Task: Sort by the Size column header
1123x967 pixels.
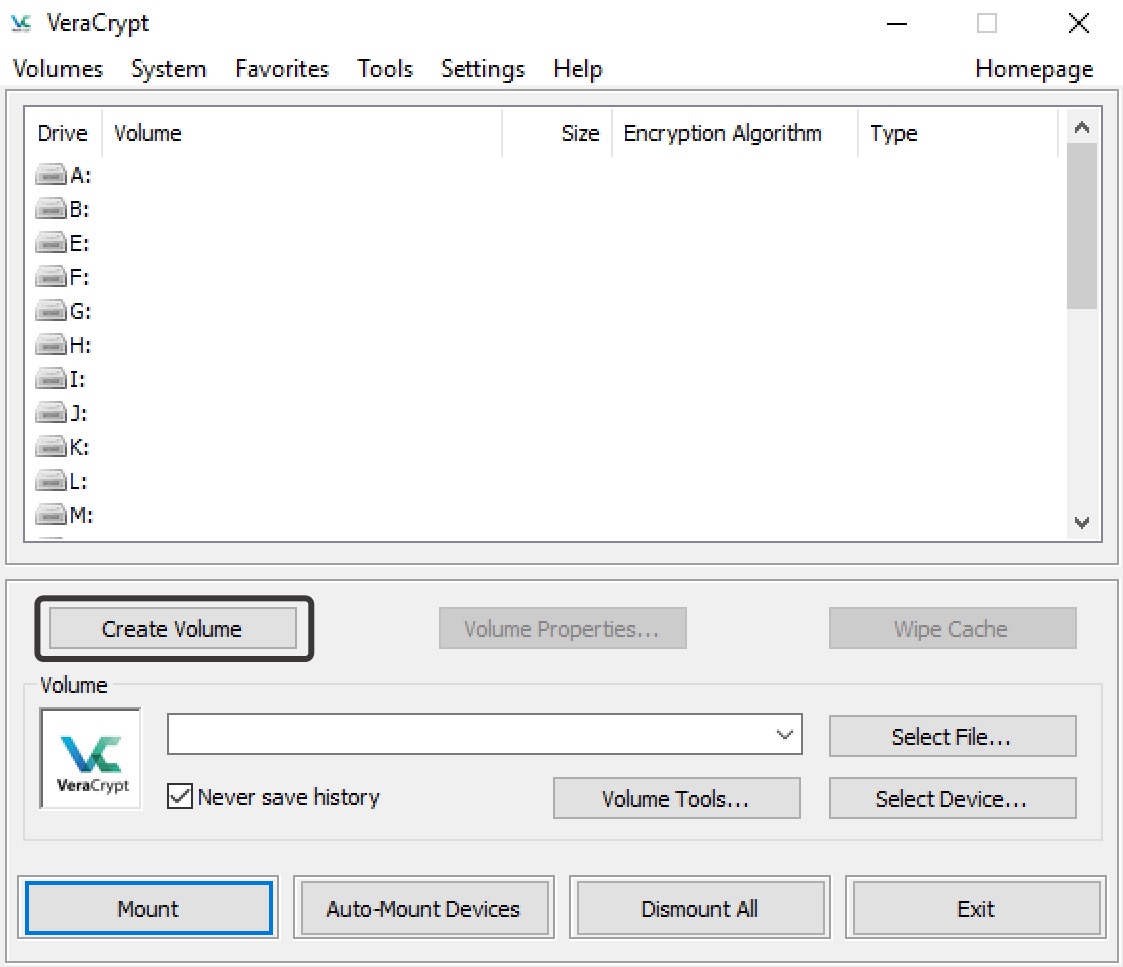Action: pos(557,133)
